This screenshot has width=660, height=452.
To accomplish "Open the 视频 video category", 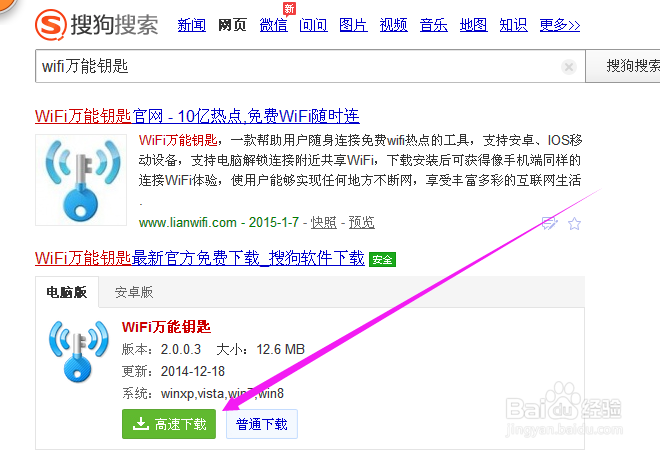I will 393,25.
